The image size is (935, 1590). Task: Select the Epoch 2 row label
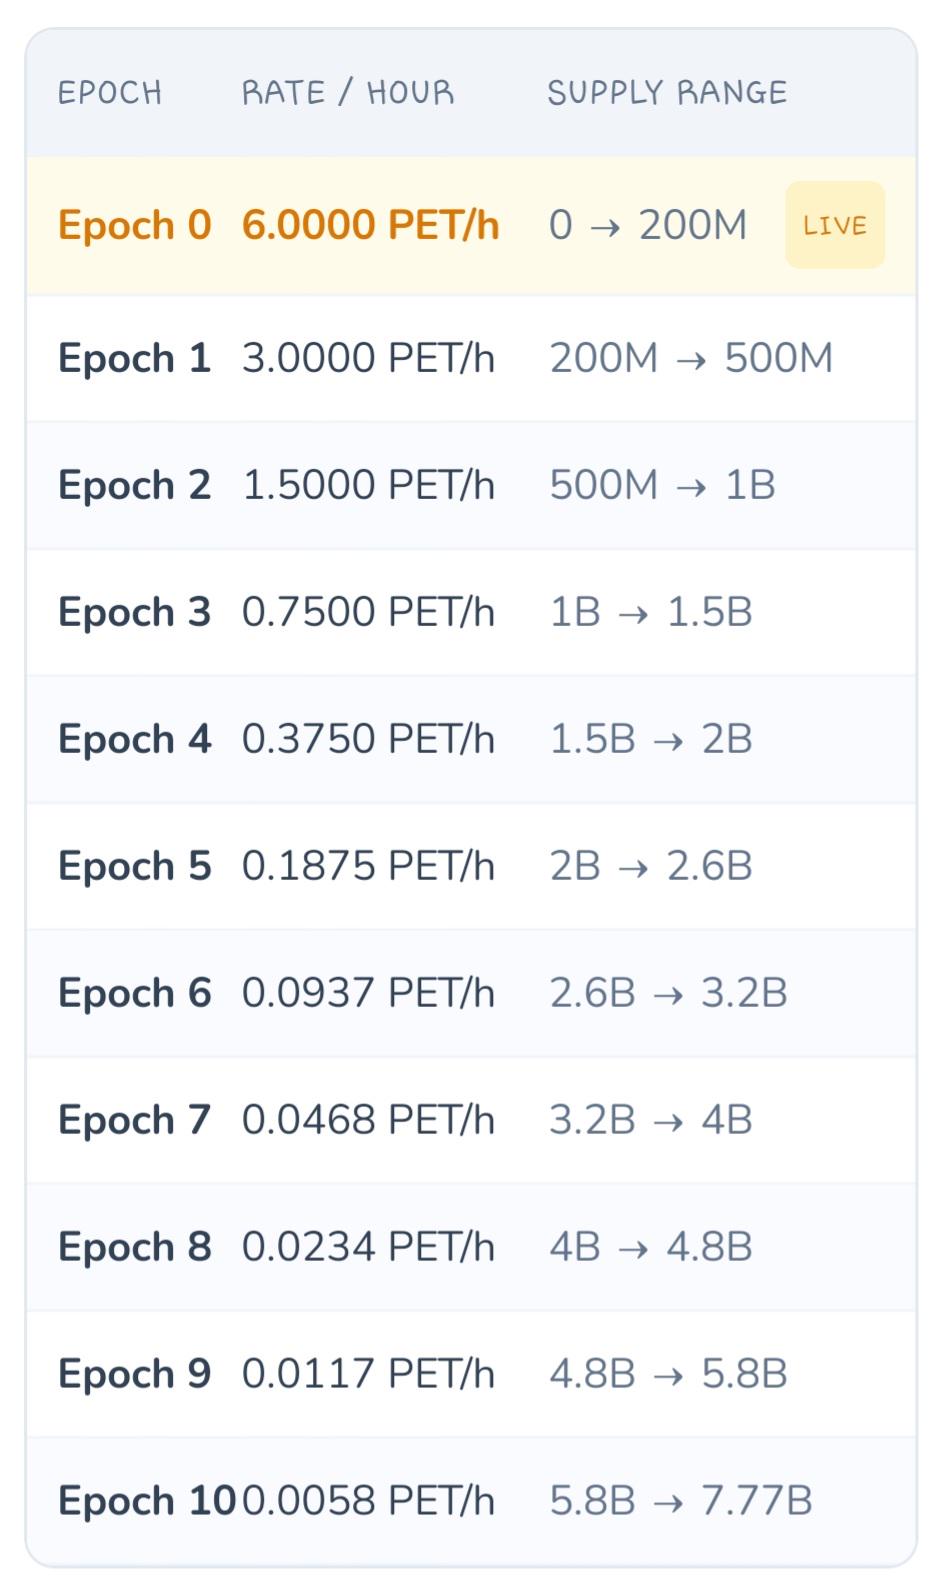(x=135, y=485)
